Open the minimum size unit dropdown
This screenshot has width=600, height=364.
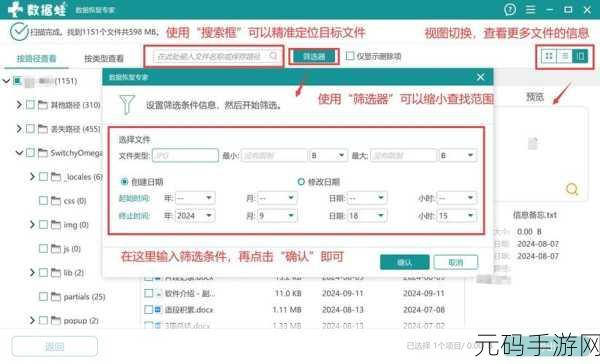coord(329,155)
